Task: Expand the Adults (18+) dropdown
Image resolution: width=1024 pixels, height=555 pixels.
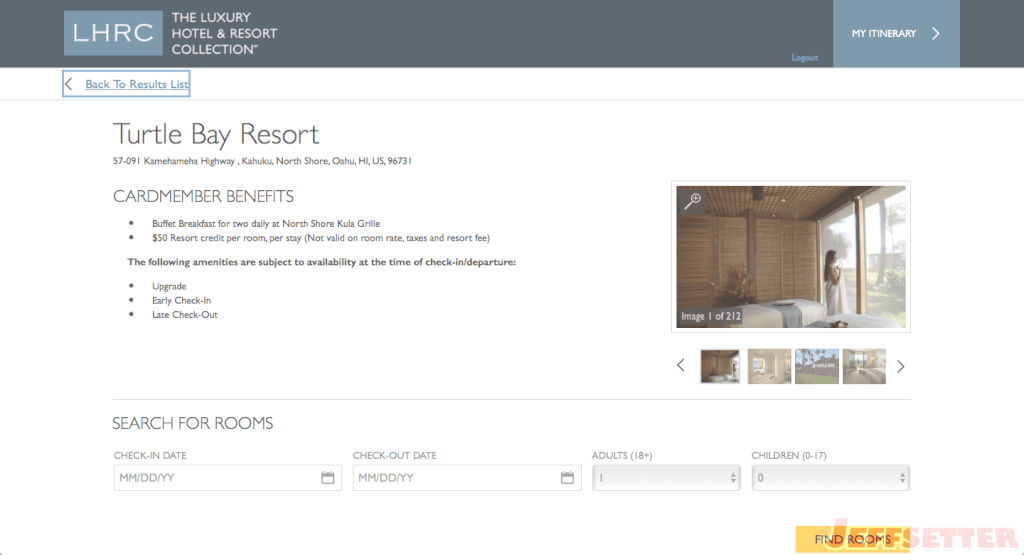Action: (666, 478)
